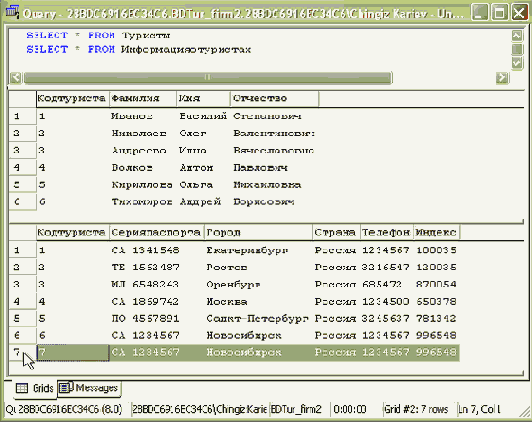Click the document icon on Messages tab
The width and height of the screenshot is (532, 422).
coord(65,387)
